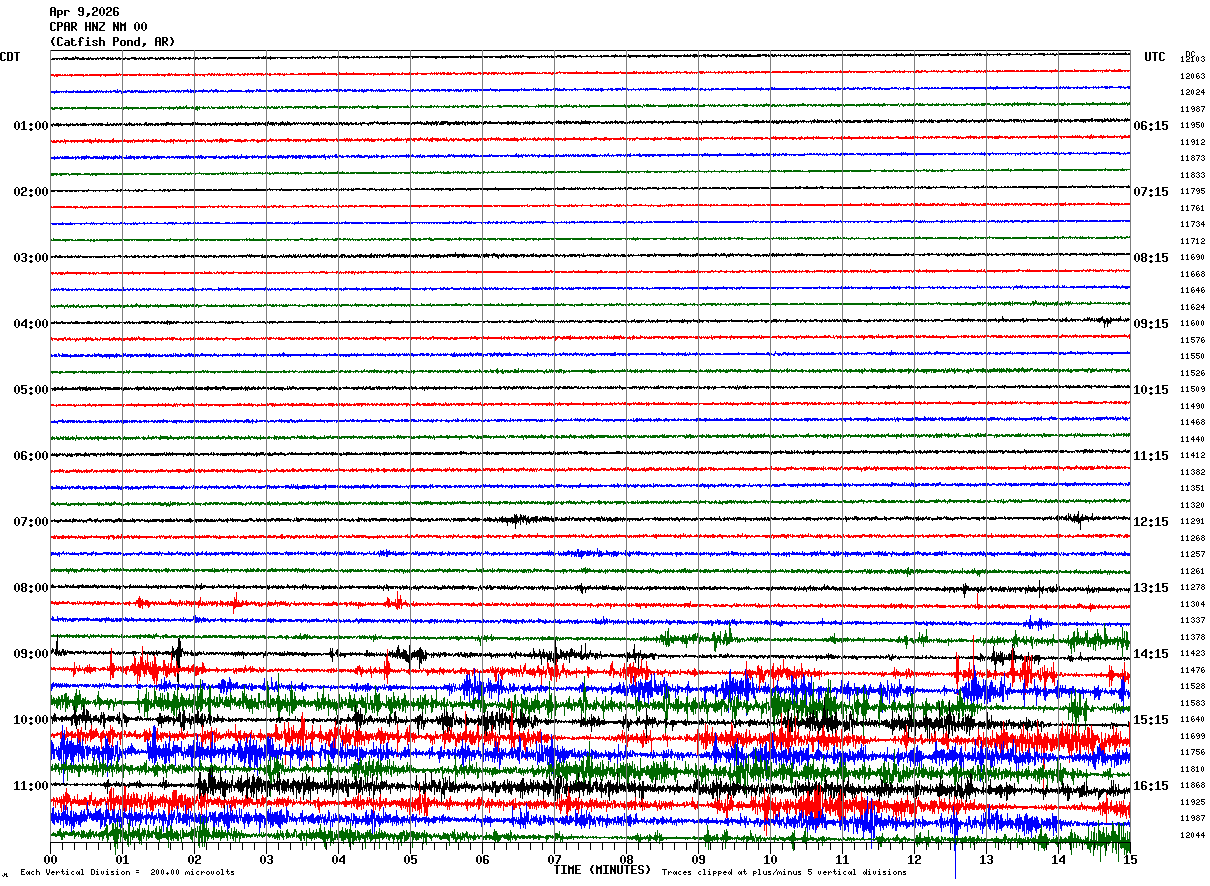Select the station header 'CPAR HNZ NM 00'
This screenshot has width=1210, height=886.
point(98,27)
